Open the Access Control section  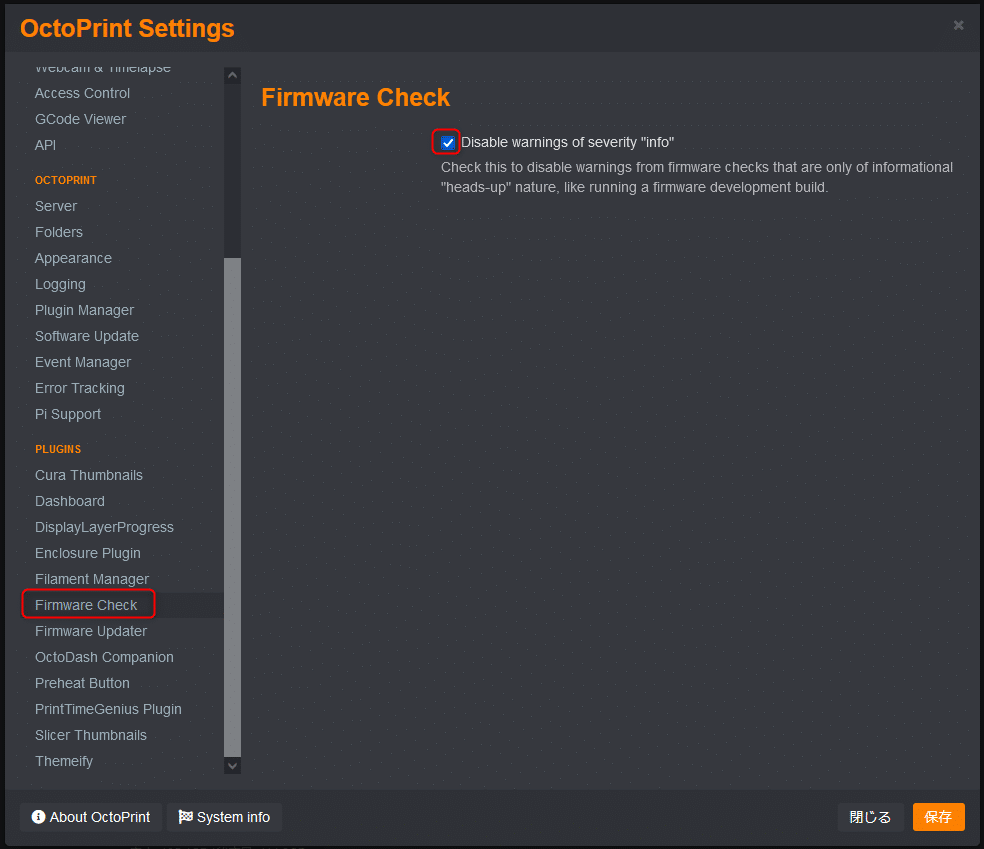(82, 93)
